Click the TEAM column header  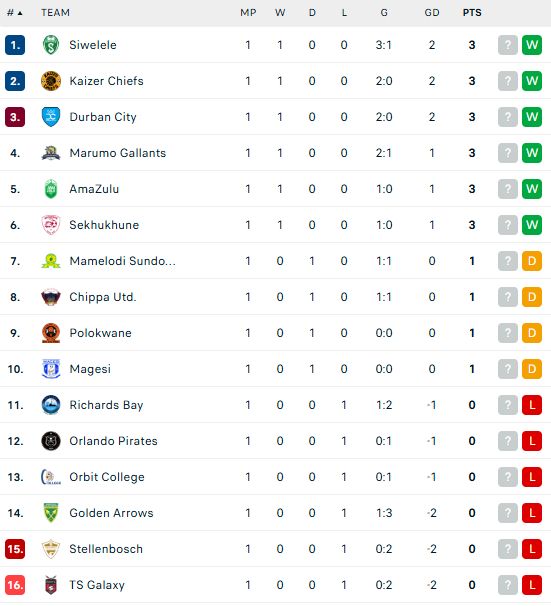coord(56,13)
